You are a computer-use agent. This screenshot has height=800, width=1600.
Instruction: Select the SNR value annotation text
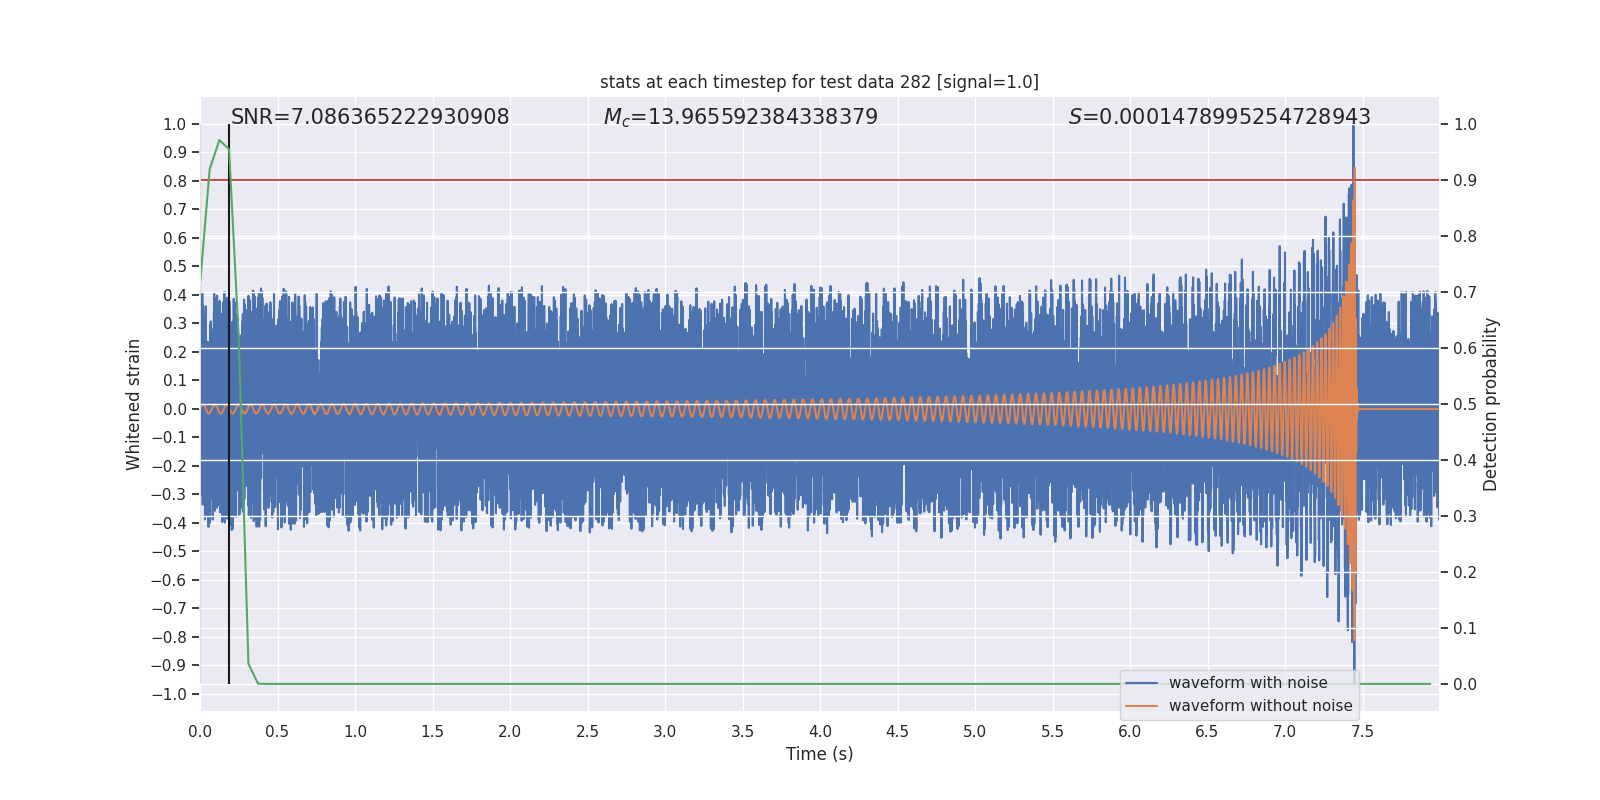[370, 117]
